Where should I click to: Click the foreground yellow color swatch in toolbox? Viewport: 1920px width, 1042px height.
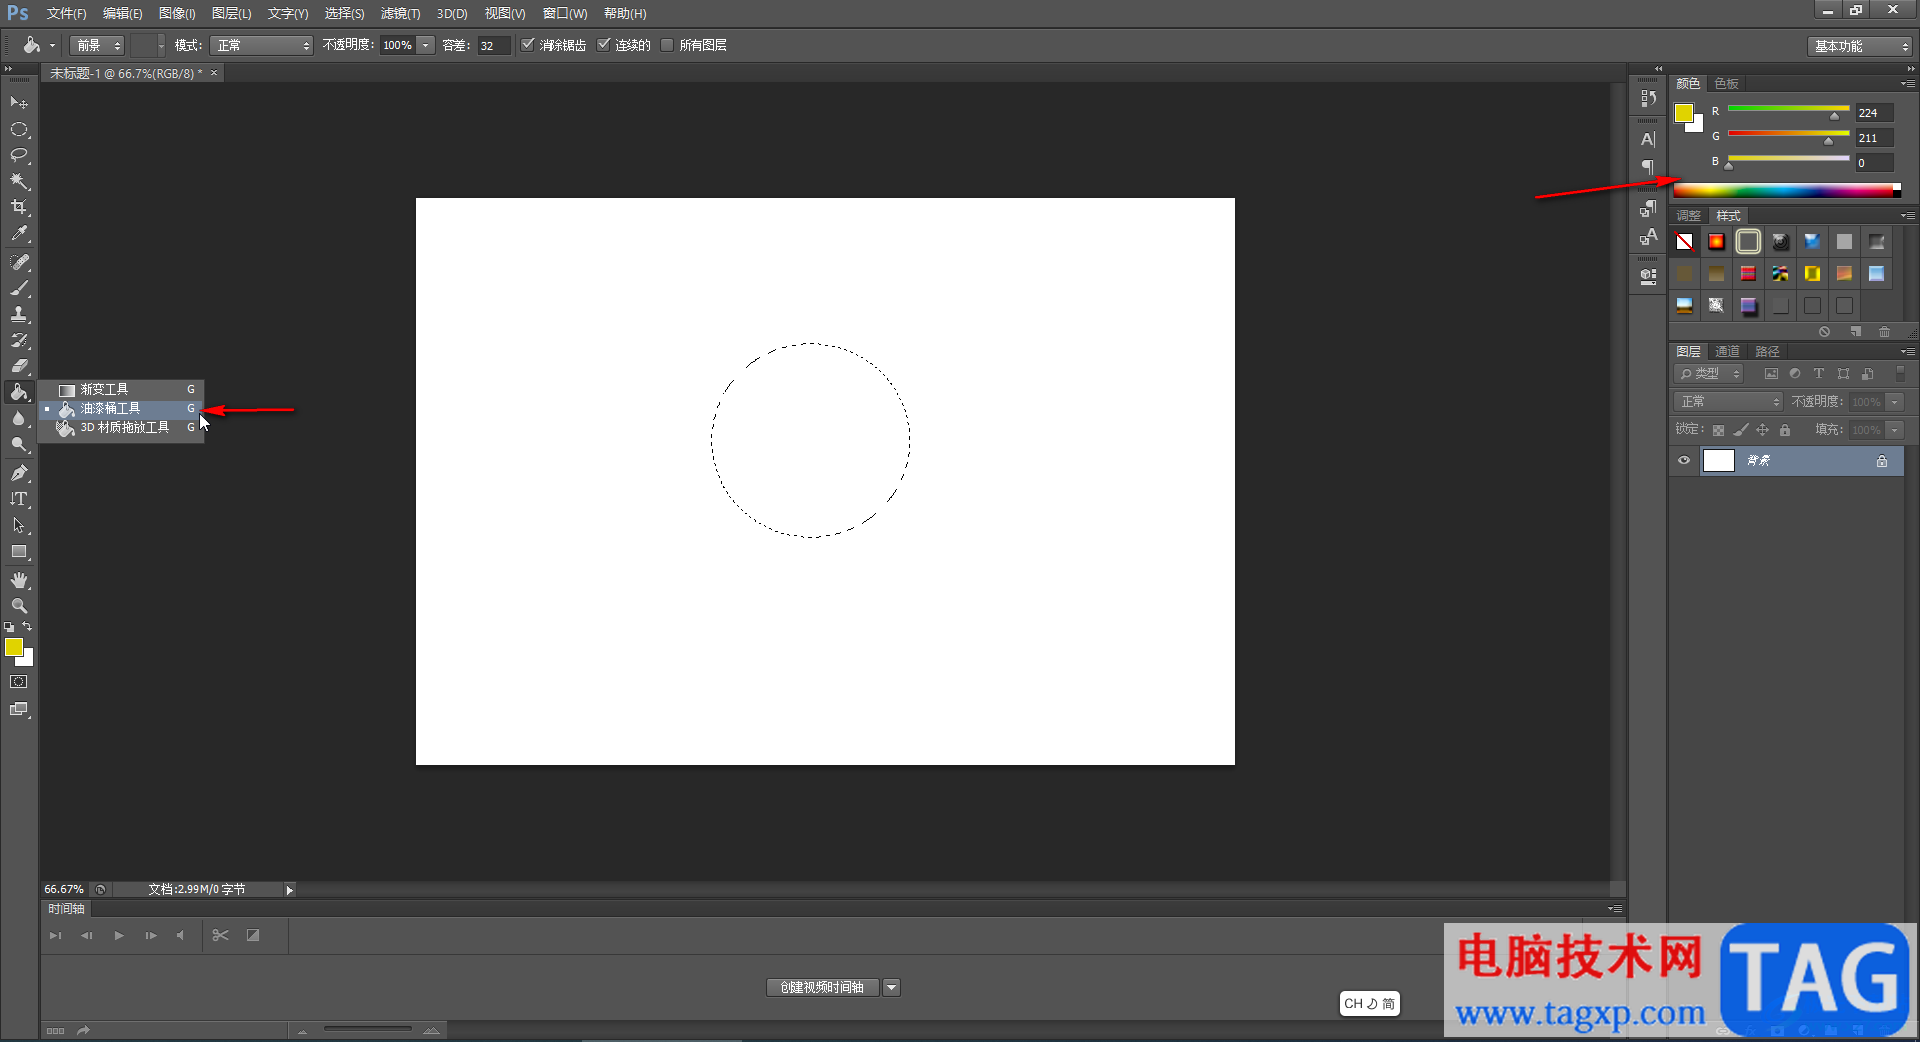coord(14,648)
